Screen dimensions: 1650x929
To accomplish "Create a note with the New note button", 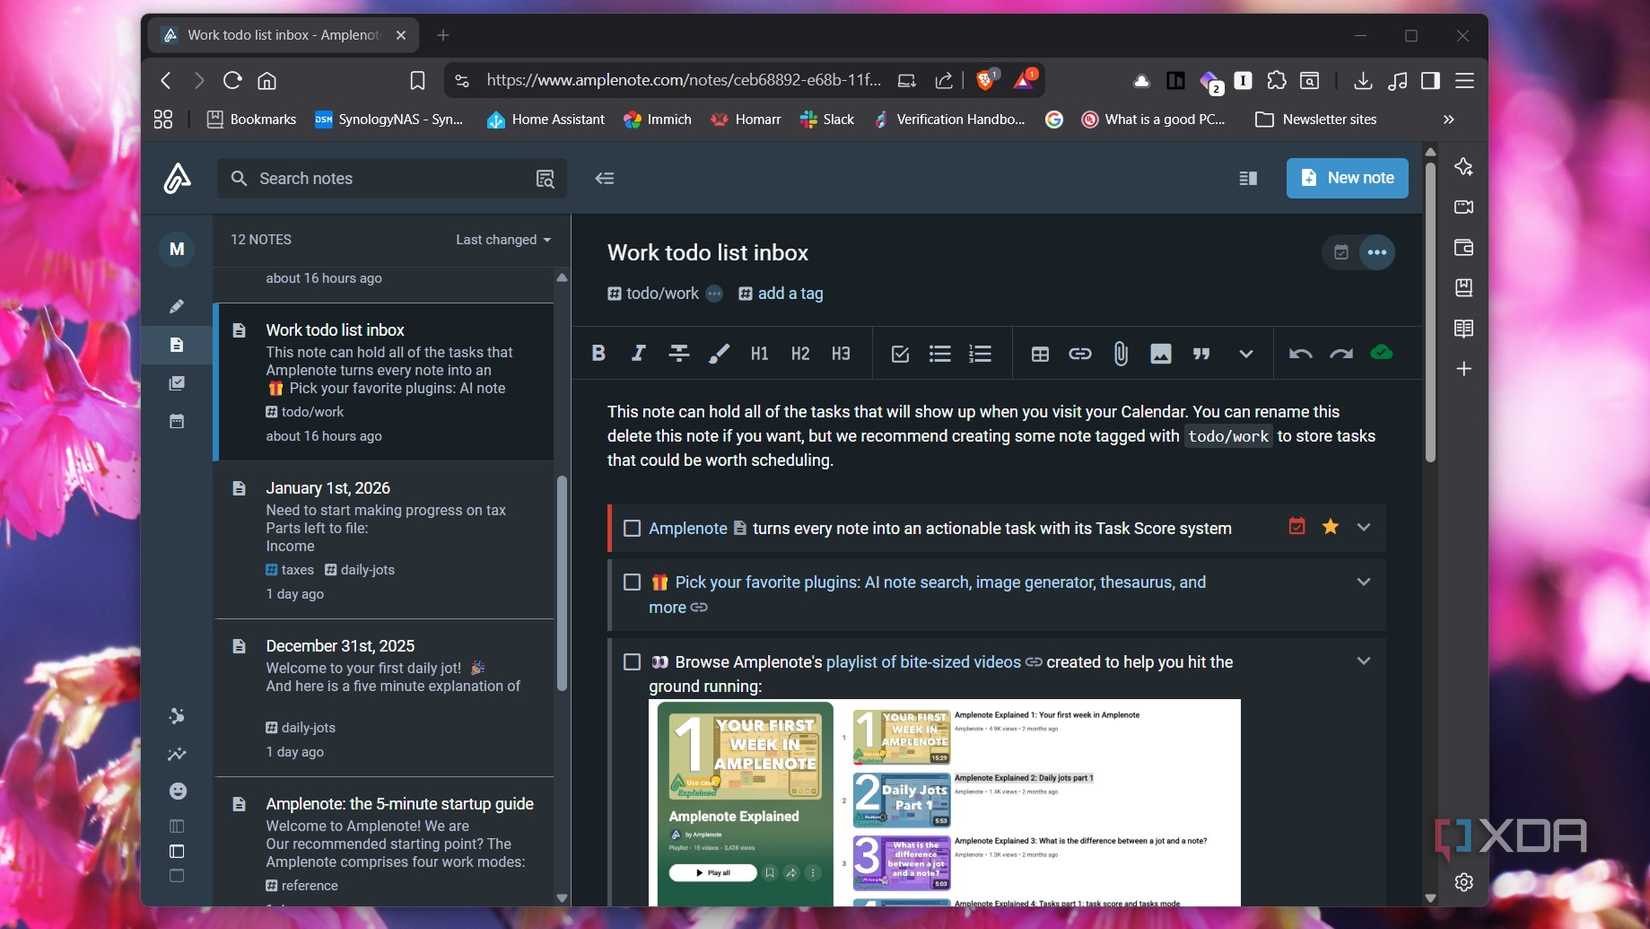I will pyautogui.click(x=1346, y=178).
